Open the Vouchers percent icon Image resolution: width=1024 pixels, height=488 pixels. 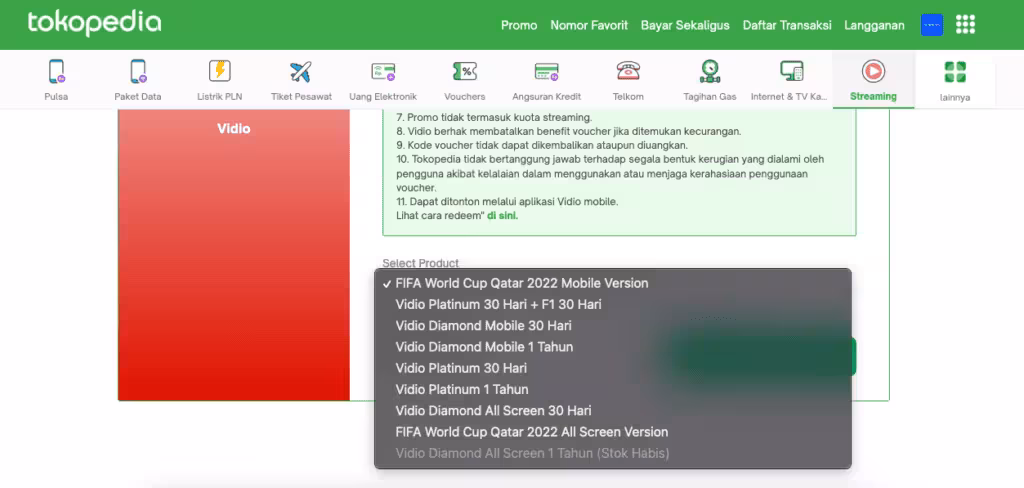point(464,71)
